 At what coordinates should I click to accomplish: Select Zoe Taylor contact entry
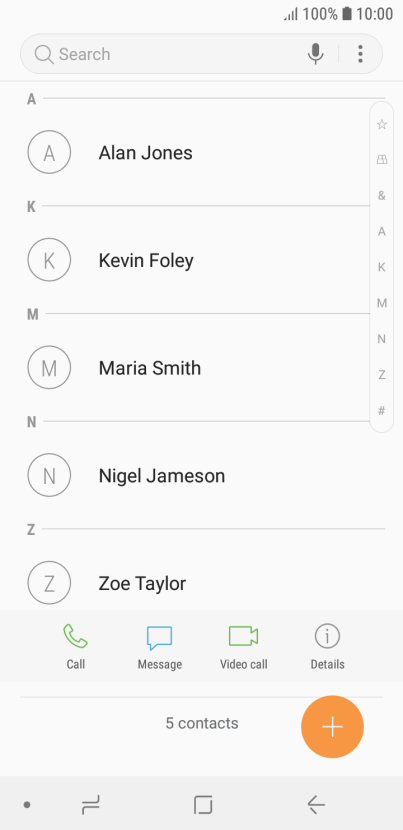[201, 582]
